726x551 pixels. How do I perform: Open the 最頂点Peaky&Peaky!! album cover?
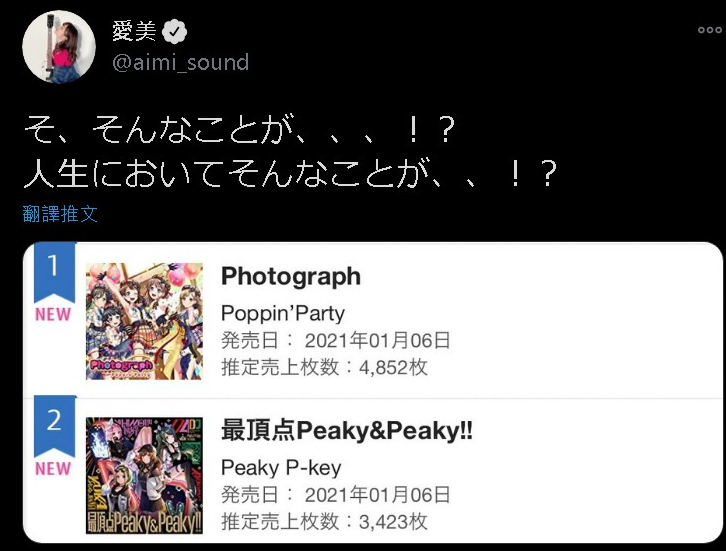pyautogui.click(x=144, y=476)
